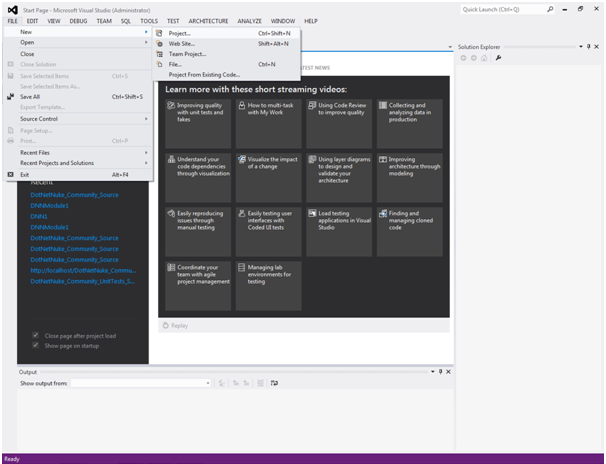Image resolution: width=606 pixels, height=464 pixels.
Task: Open 'Using Code Review to improve quality' tile
Action: 339,124
